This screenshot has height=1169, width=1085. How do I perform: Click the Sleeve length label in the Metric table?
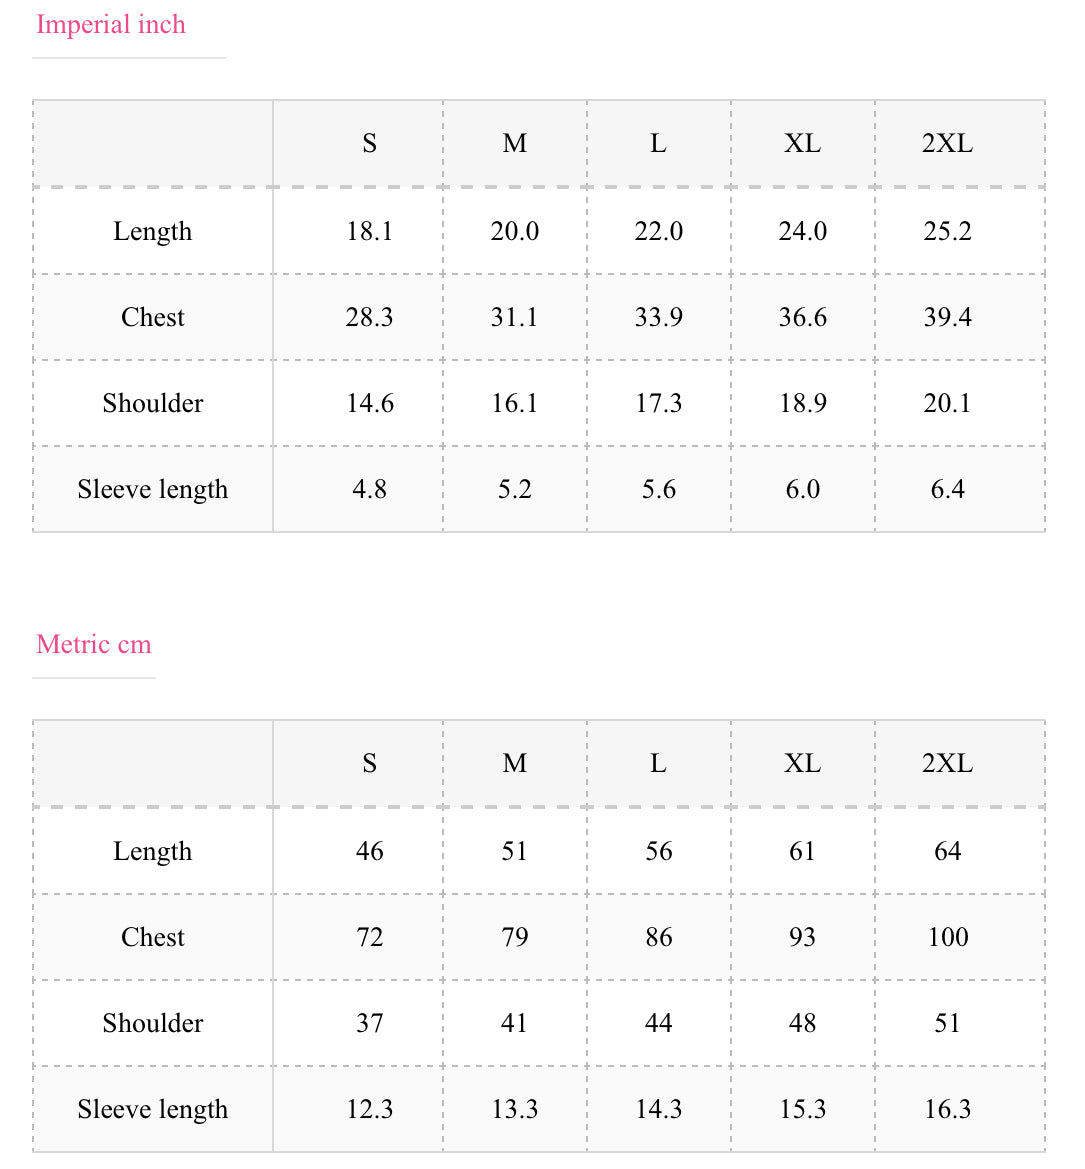[x=153, y=1110]
